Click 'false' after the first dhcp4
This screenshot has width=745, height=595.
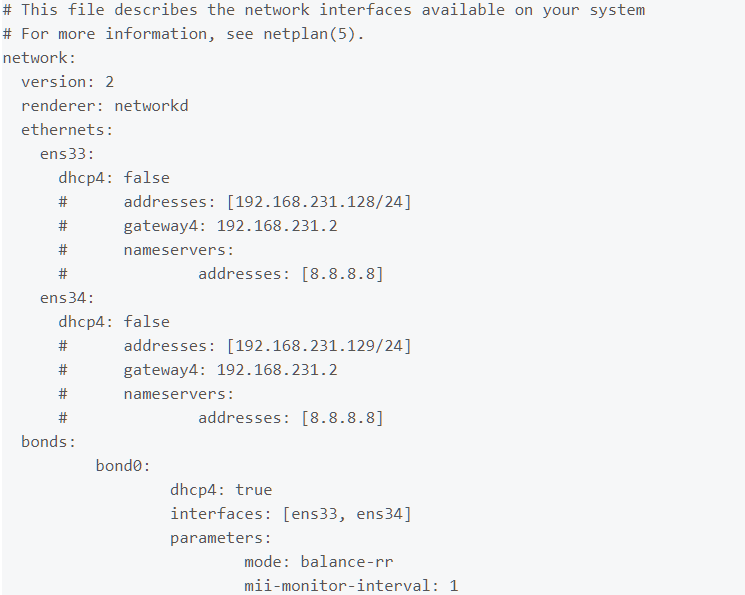[146, 178]
